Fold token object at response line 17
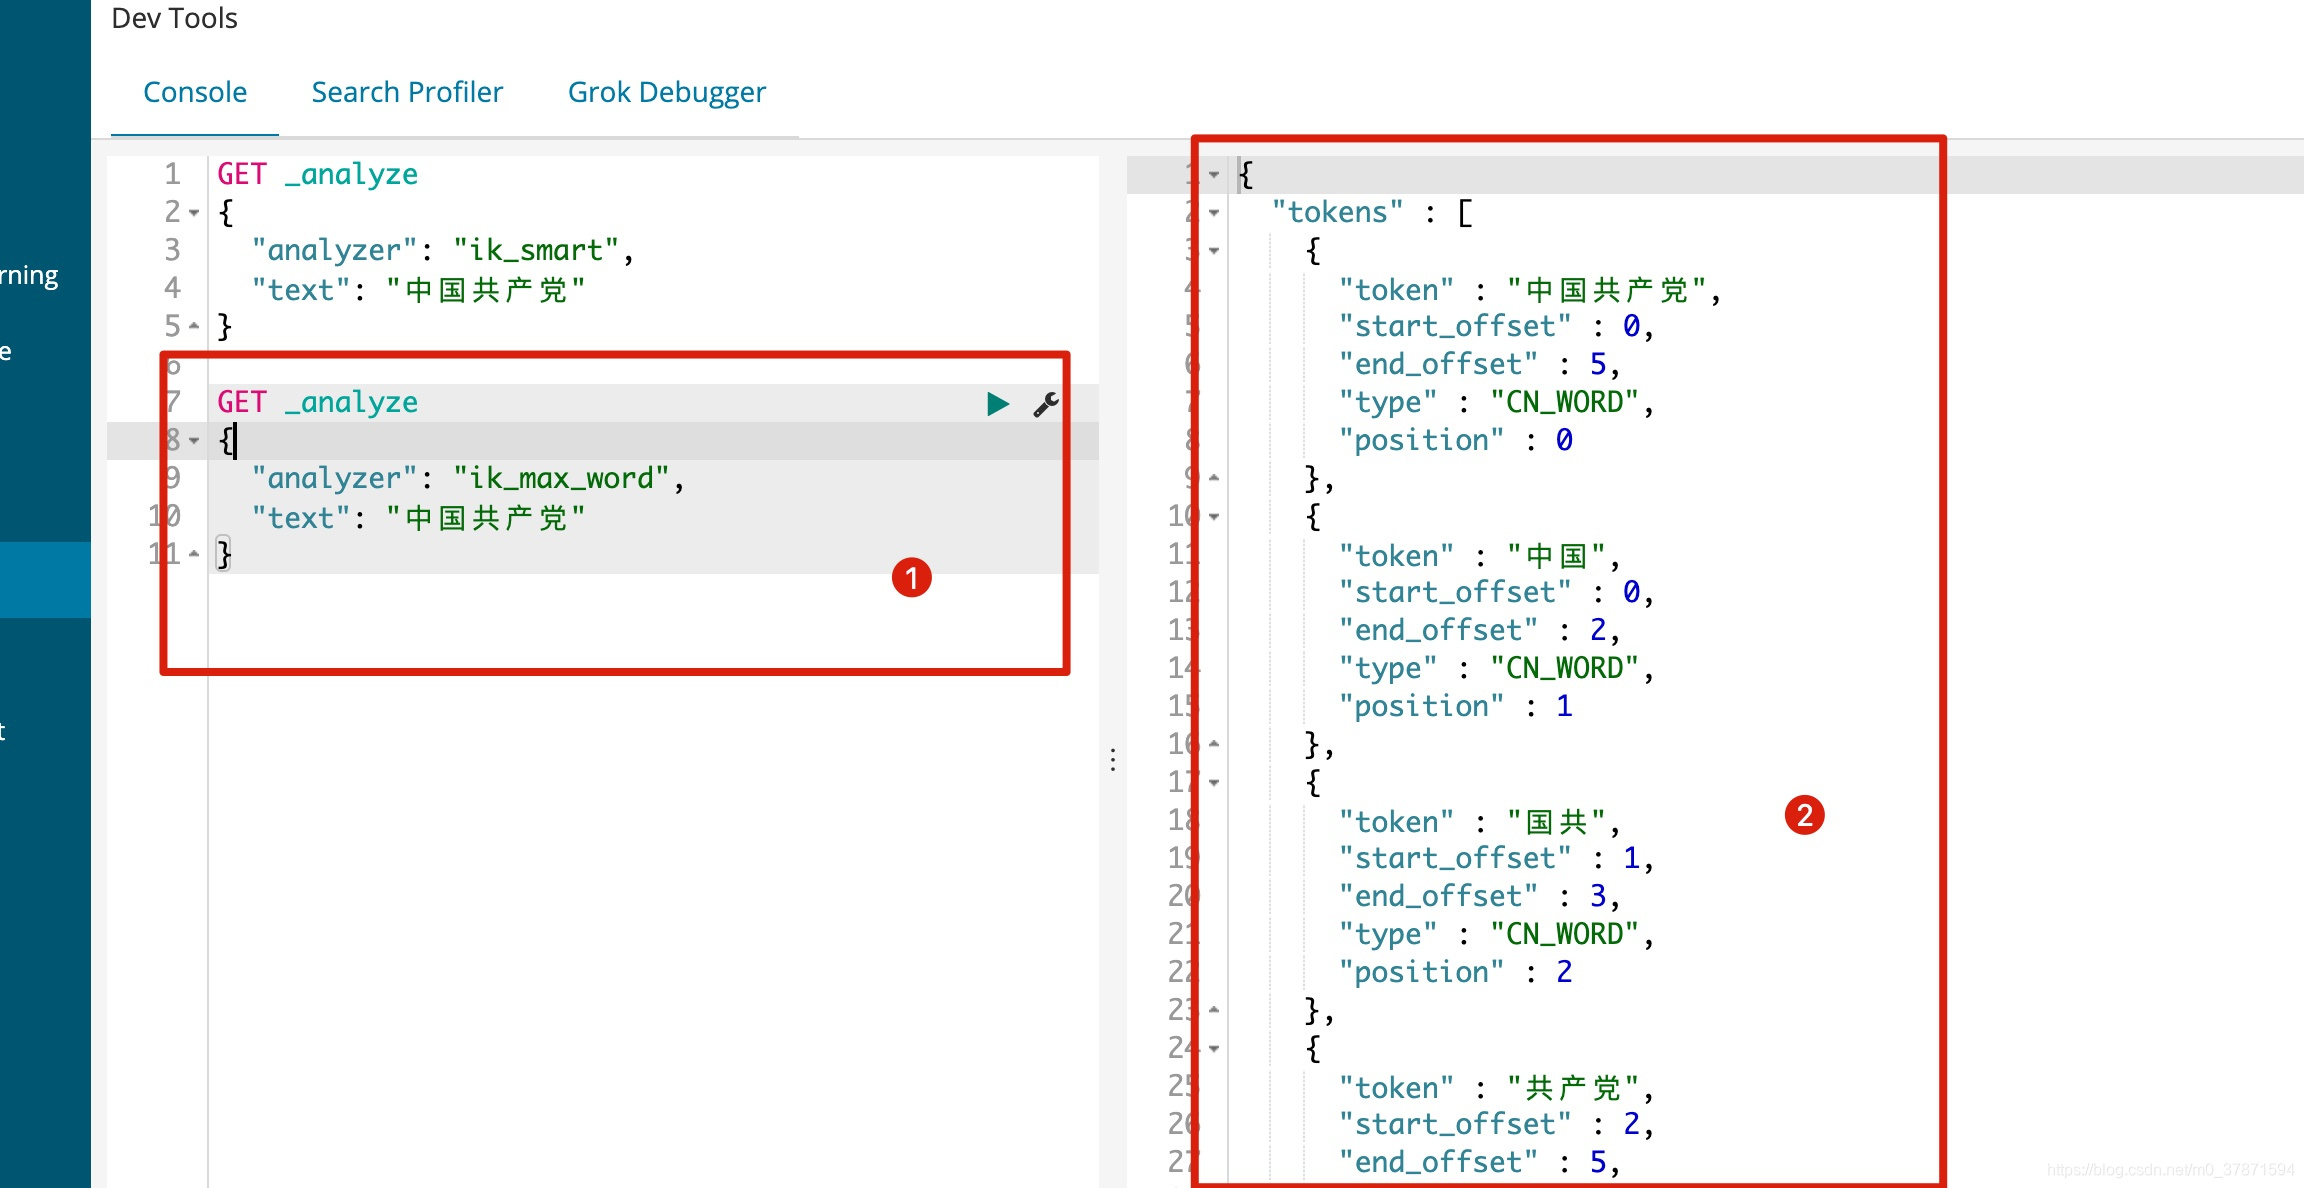 [x=1214, y=783]
